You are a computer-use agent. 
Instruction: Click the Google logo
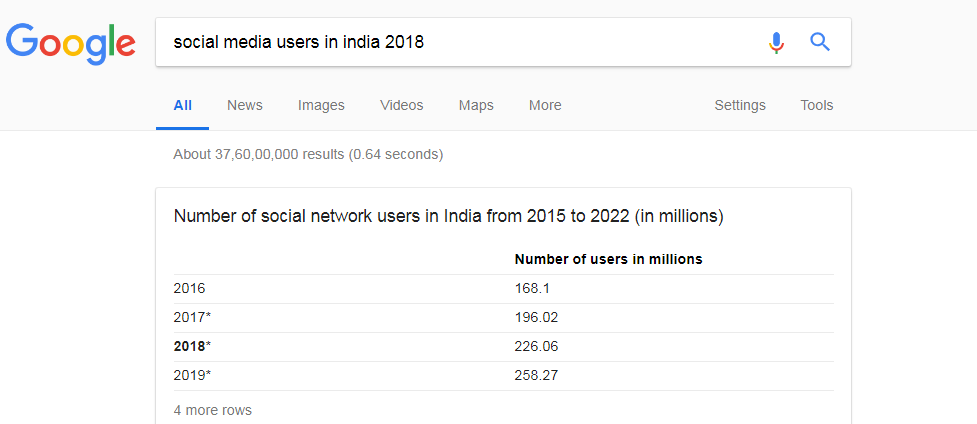pos(70,44)
